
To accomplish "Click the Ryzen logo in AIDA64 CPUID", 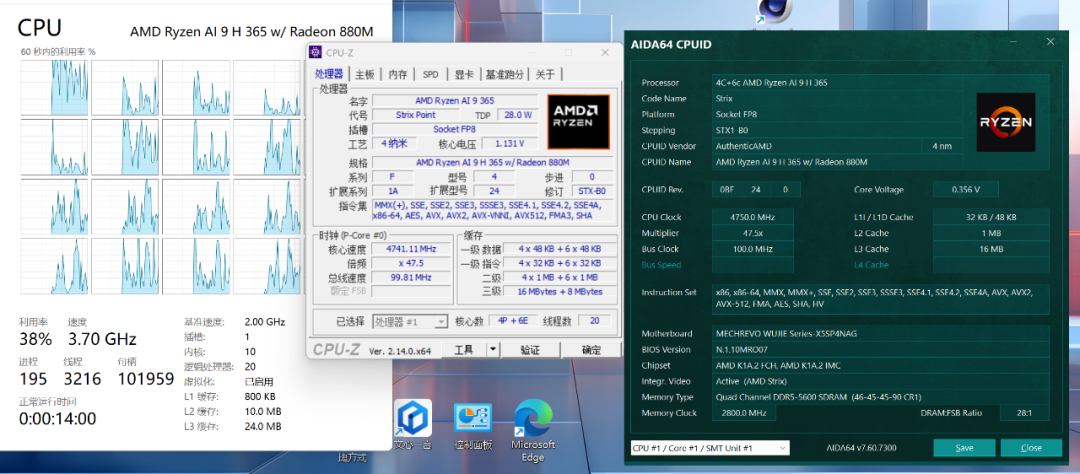I will pyautogui.click(x=1006, y=122).
